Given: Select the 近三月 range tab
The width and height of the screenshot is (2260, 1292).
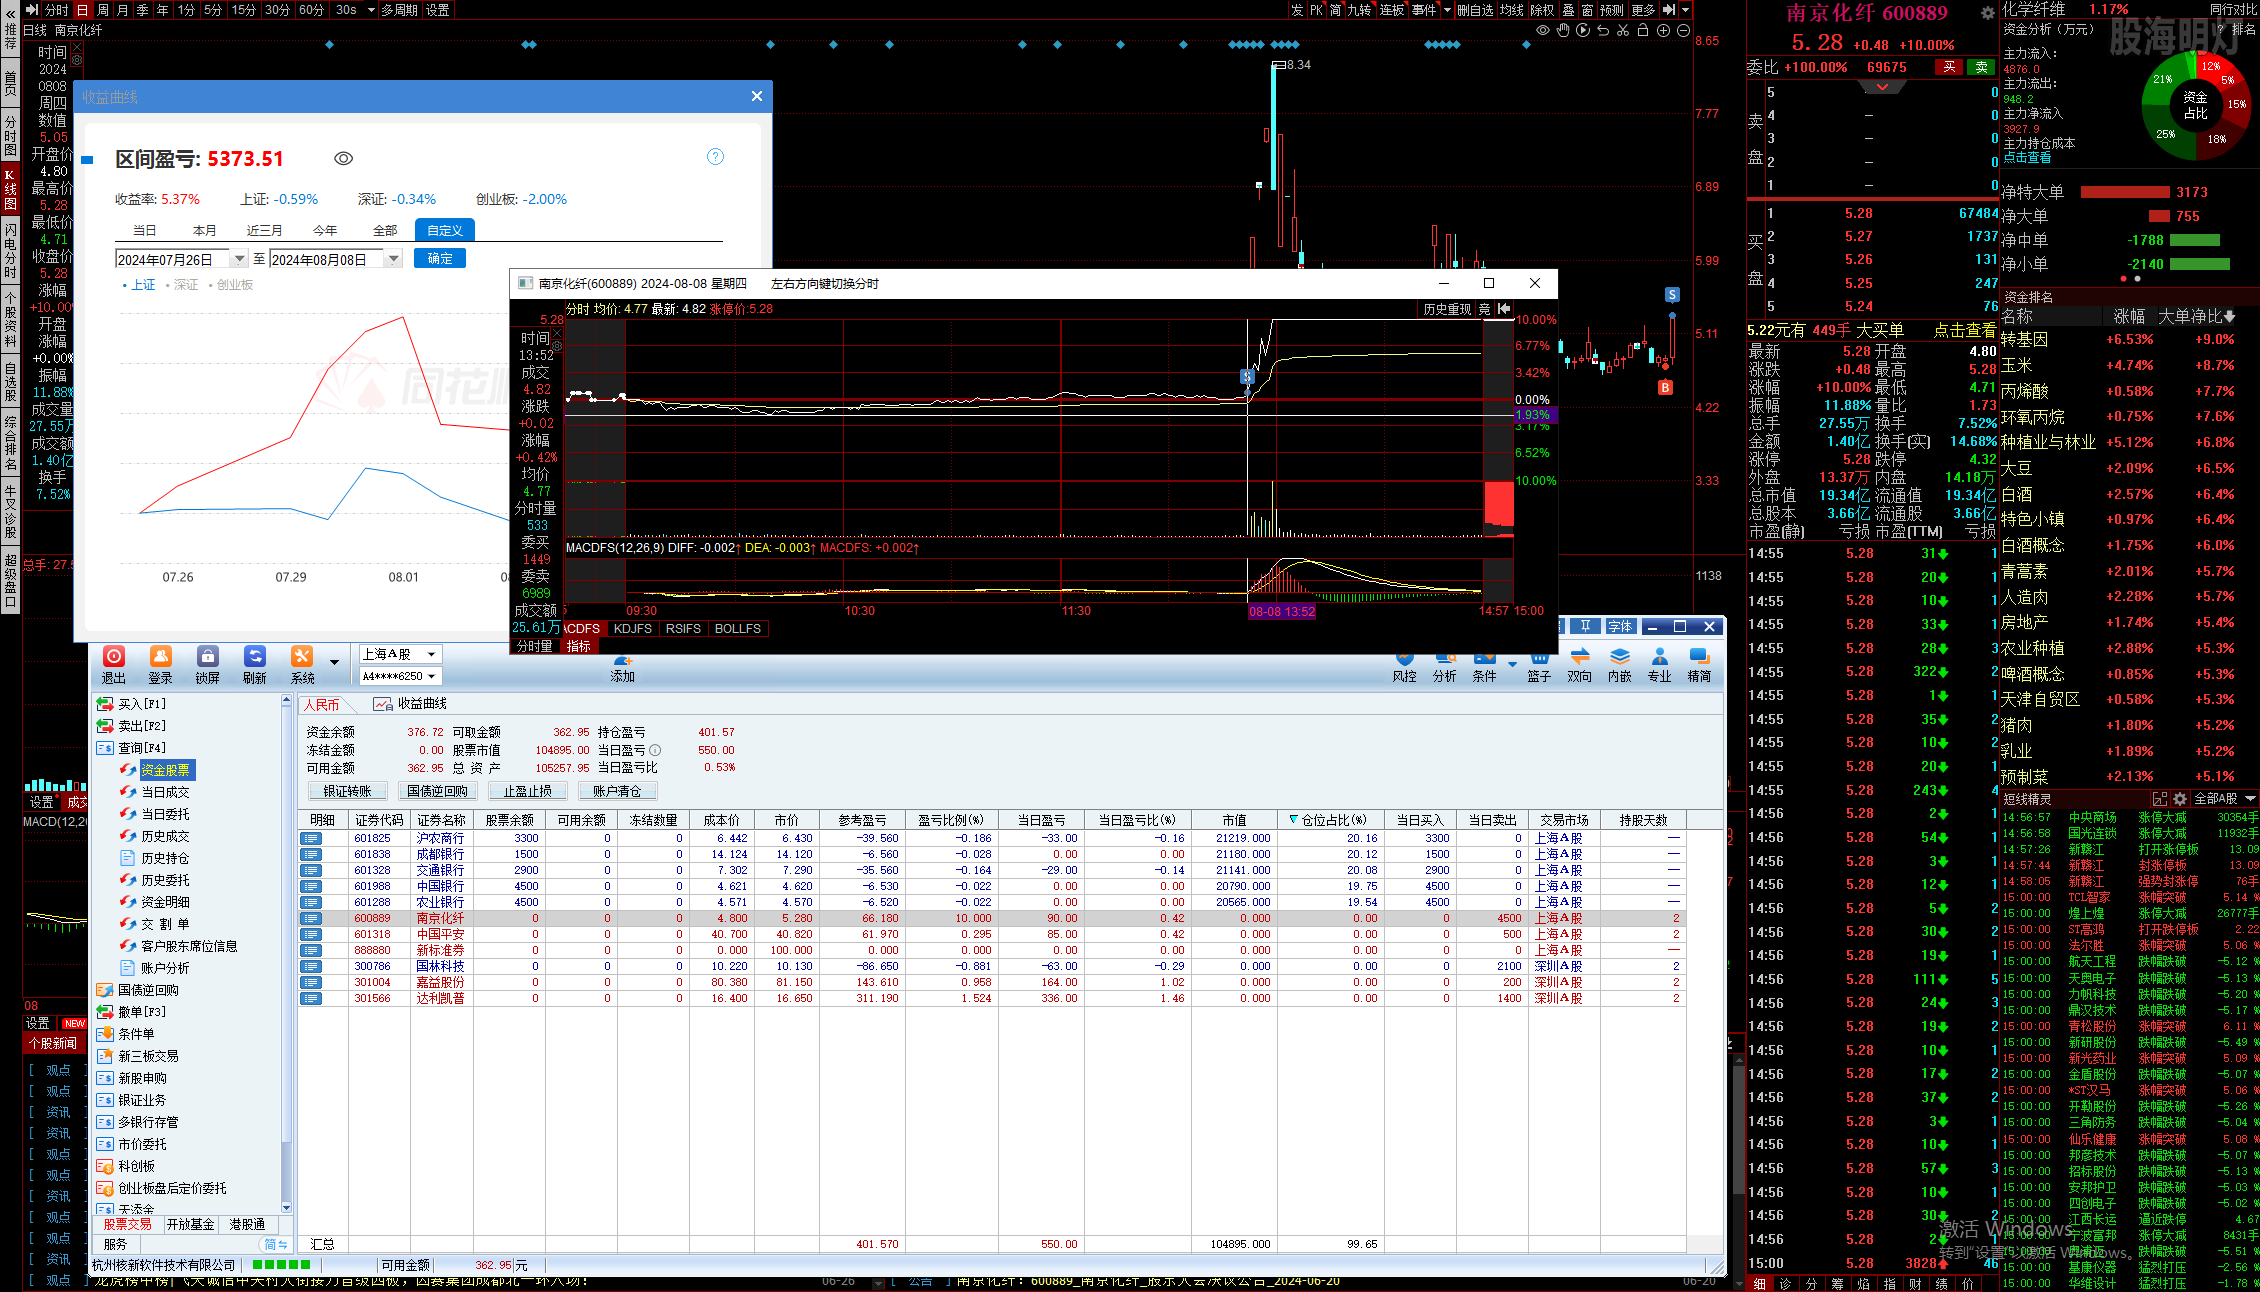Looking at the screenshot, I should click(x=264, y=230).
